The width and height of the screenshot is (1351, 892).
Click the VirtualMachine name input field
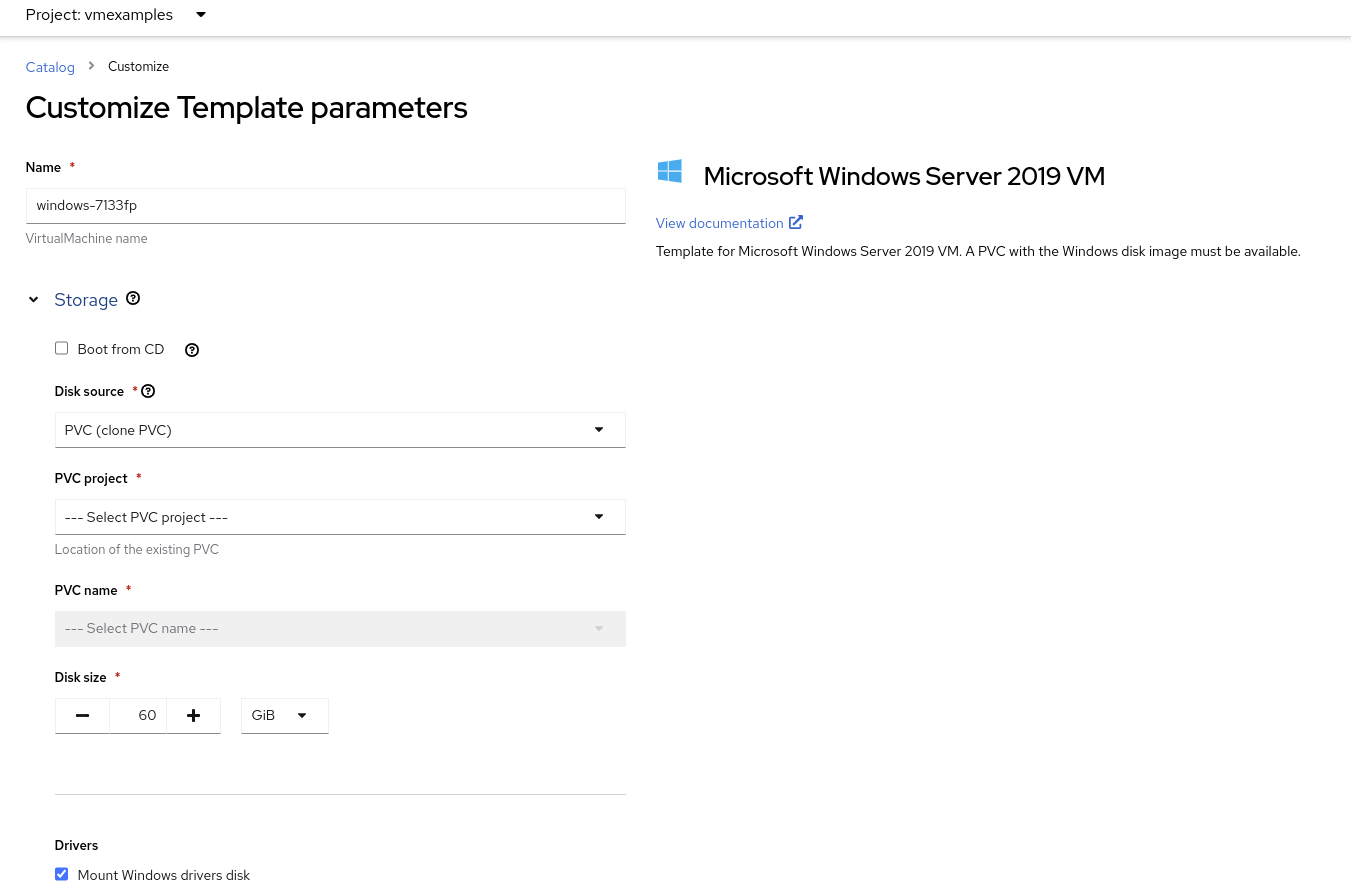click(325, 205)
